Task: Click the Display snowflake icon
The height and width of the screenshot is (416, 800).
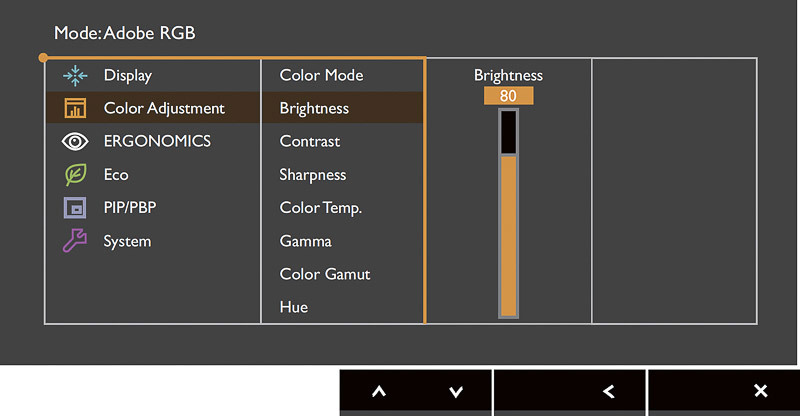Action: (x=75, y=76)
